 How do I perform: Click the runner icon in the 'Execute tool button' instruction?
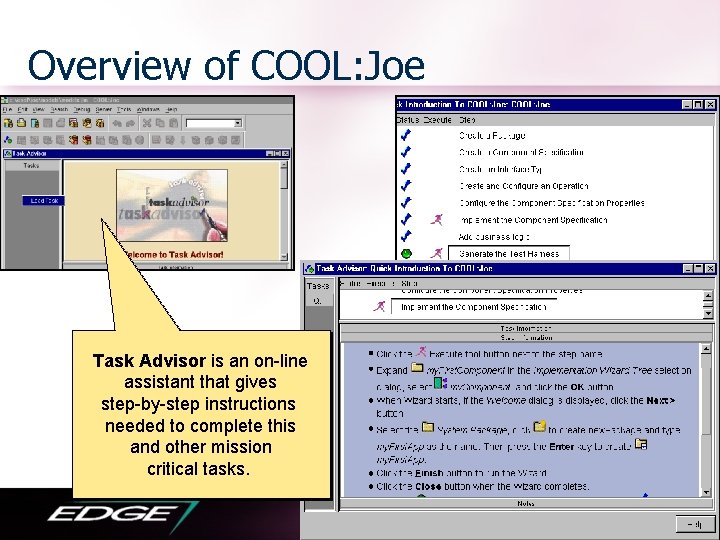point(421,352)
